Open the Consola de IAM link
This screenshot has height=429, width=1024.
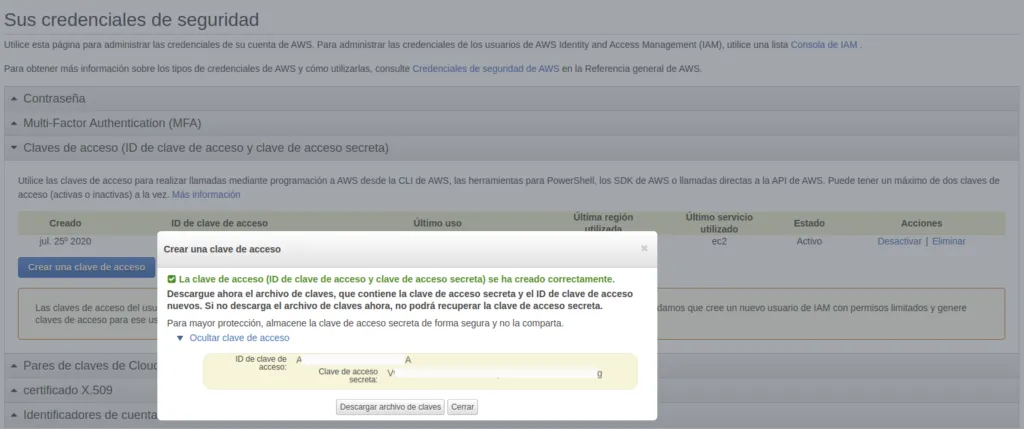click(x=824, y=45)
